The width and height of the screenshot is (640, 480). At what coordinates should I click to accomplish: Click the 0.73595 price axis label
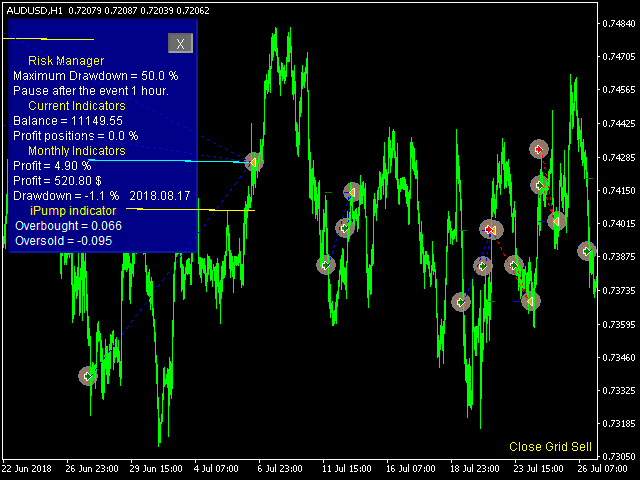619,324
